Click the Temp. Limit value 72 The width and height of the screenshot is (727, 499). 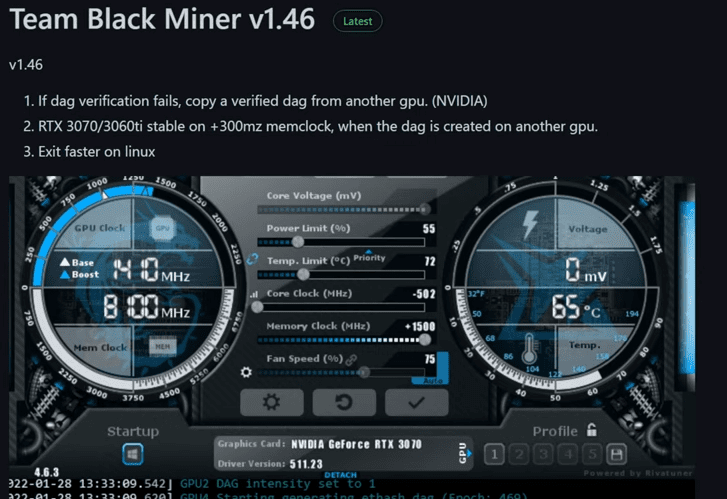pyautogui.click(x=430, y=262)
